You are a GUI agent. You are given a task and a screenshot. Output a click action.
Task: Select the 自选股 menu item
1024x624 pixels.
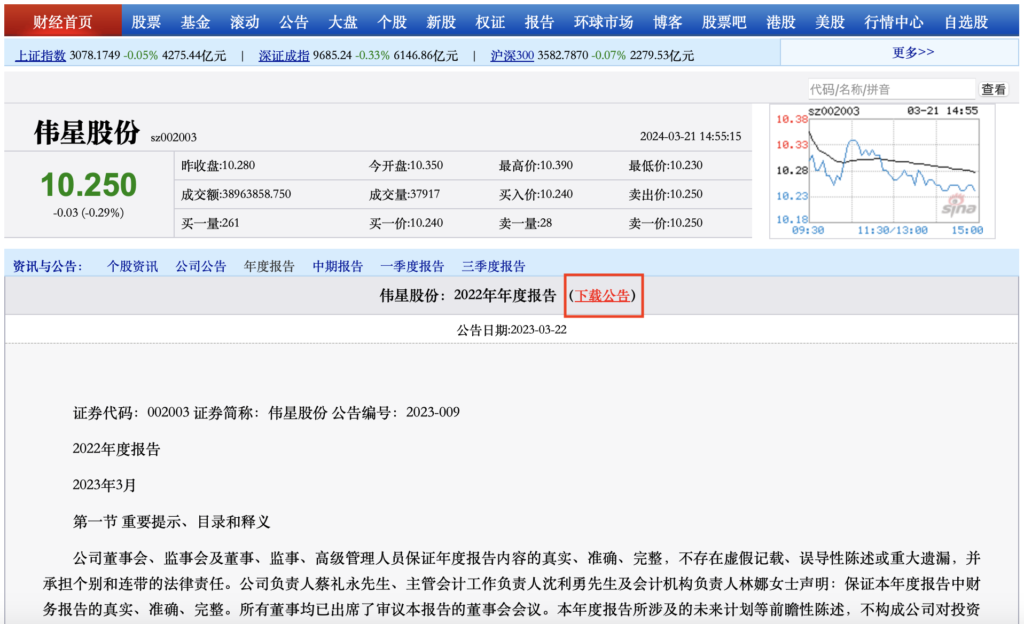(965, 22)
